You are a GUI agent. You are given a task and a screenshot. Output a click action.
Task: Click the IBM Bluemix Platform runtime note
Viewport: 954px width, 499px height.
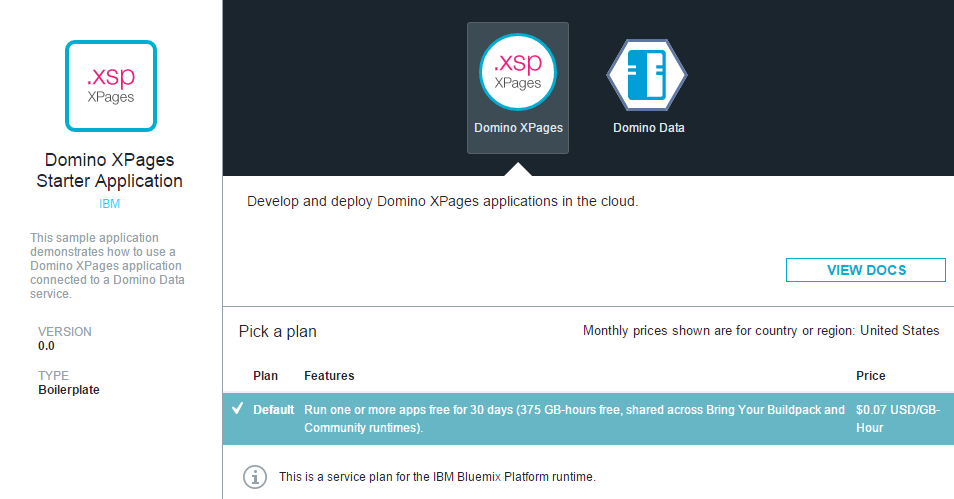(x=437, y=477)
